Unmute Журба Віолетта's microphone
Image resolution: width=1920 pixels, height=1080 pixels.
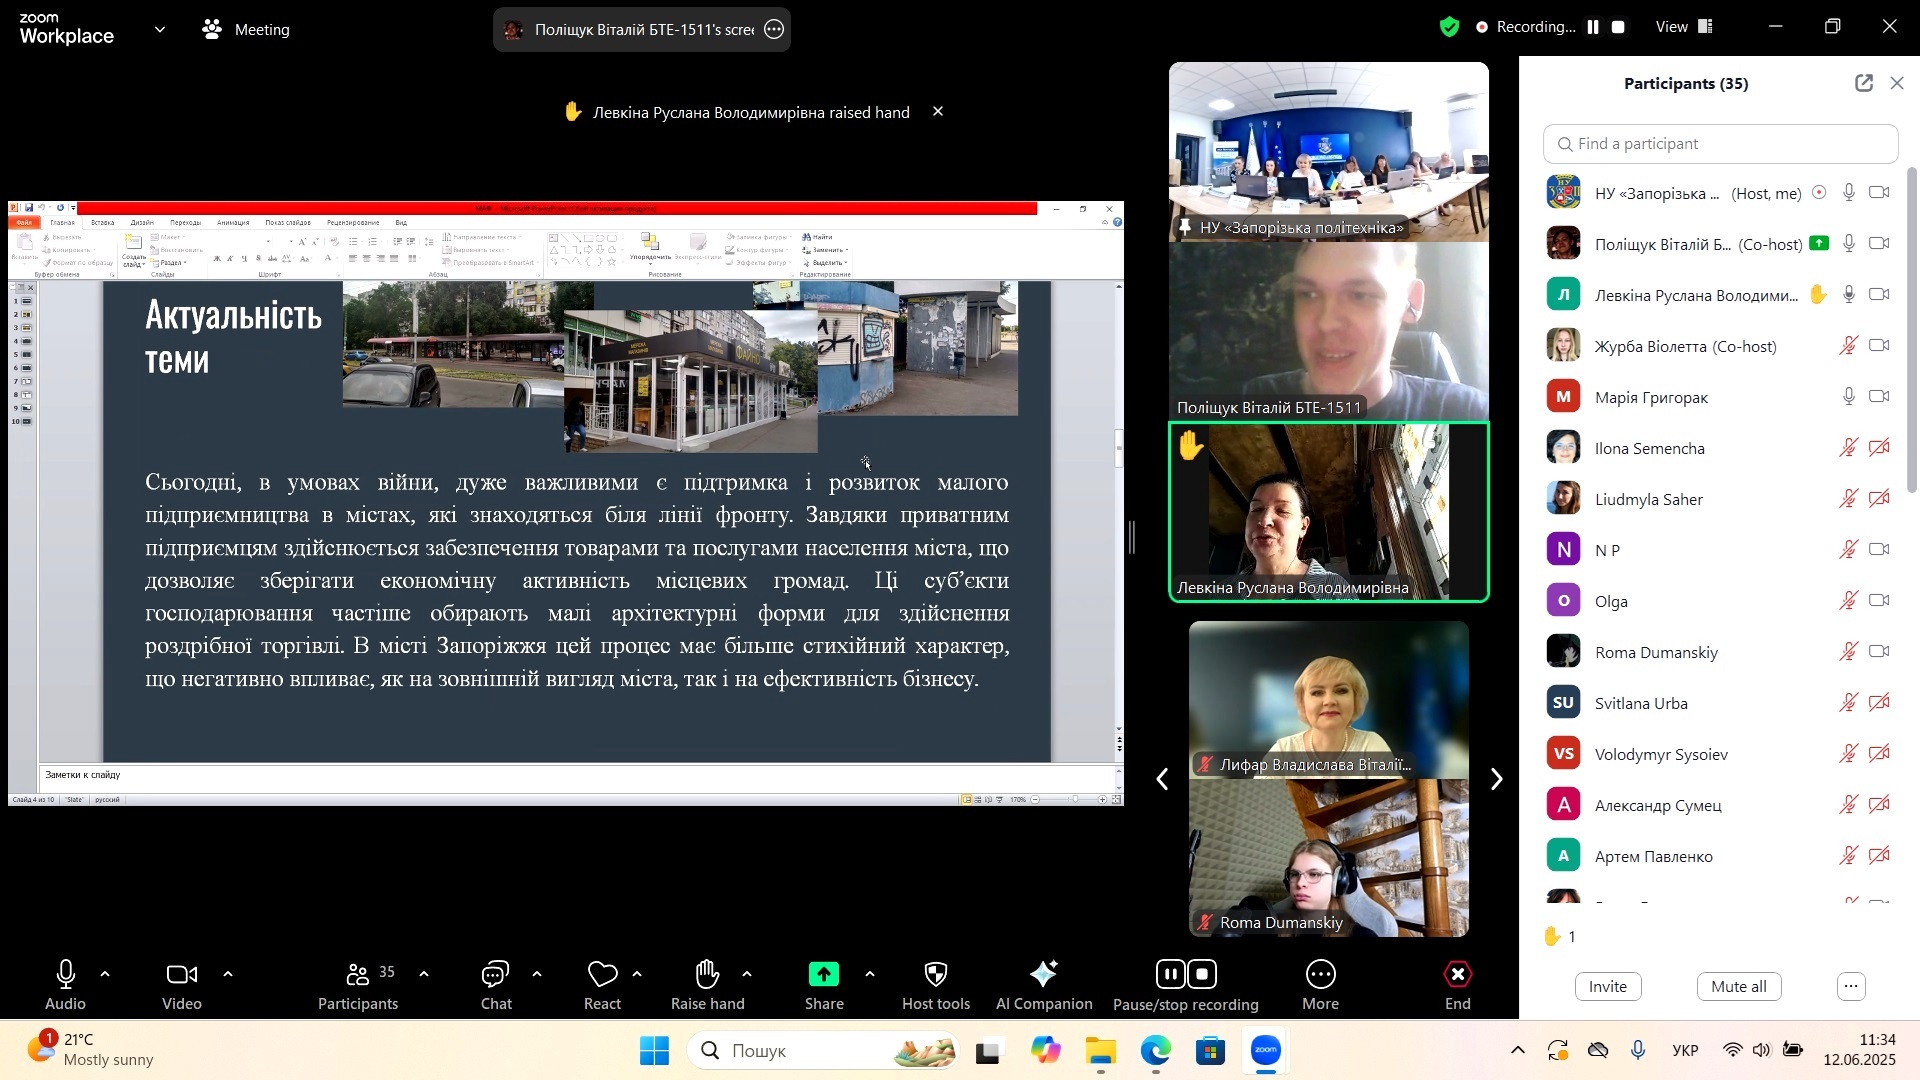pos(1849,346)
